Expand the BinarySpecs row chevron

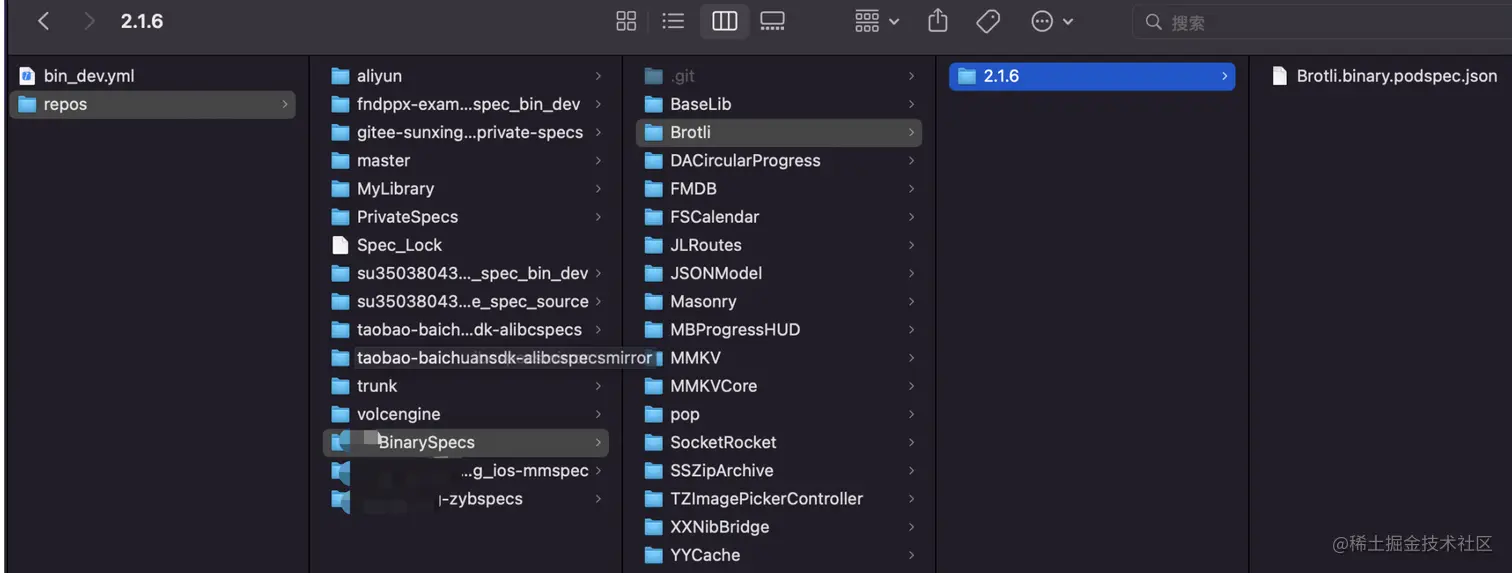(x=598, y=442)
